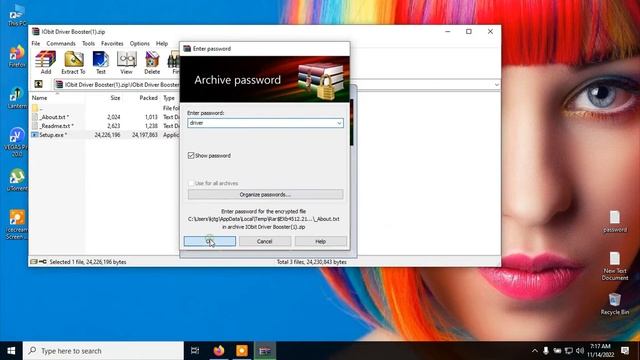The height and width of the screenshot is (360, 640).
Task: Open the Favorites menu
Action: (x=112, y=44)
